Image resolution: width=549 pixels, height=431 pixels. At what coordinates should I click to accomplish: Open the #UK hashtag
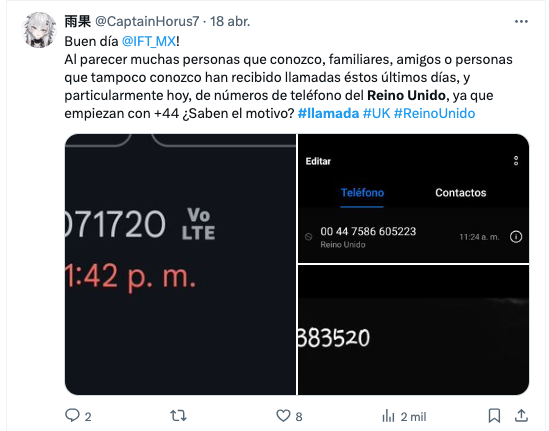click(376, 113)
